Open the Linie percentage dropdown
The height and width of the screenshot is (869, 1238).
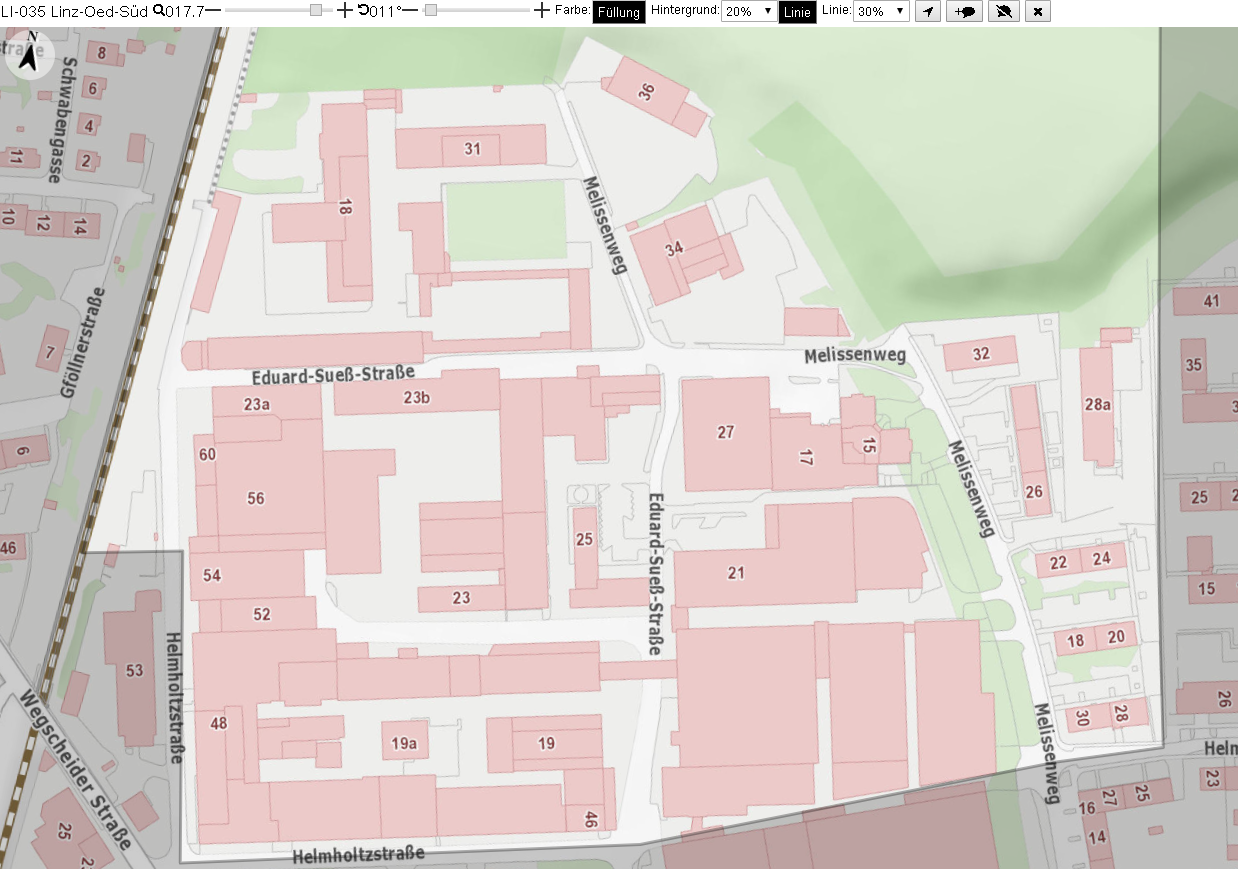(881, 12)
